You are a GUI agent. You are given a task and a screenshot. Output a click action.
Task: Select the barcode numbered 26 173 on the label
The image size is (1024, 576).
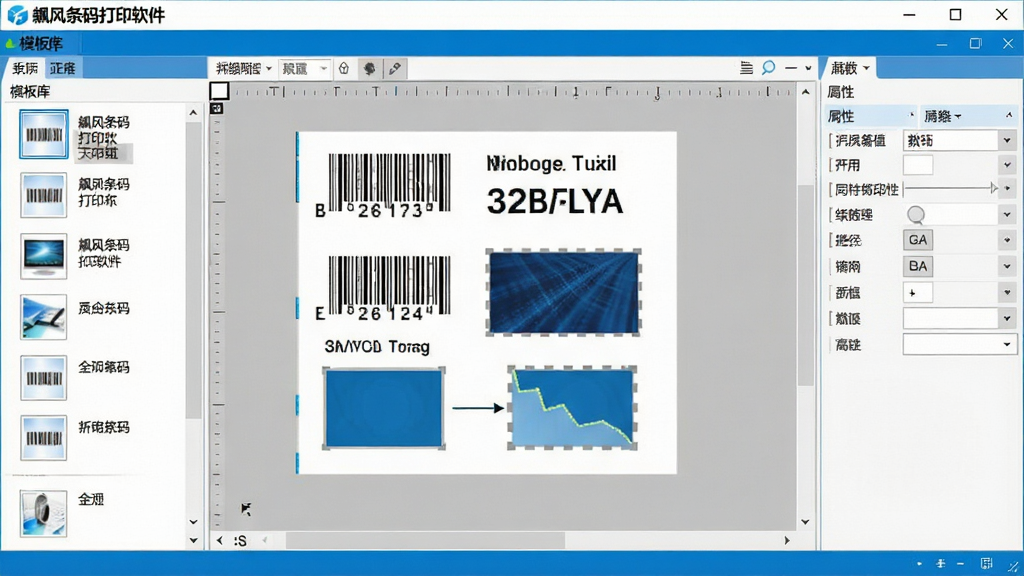click(385, 185)
